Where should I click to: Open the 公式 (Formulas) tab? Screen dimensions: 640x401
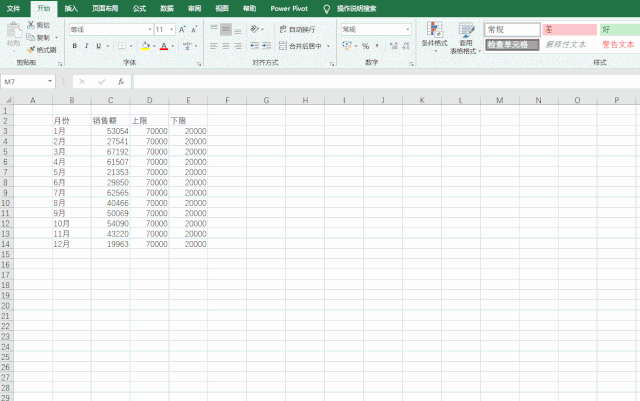pyautogui.click(x=139, y=7)
